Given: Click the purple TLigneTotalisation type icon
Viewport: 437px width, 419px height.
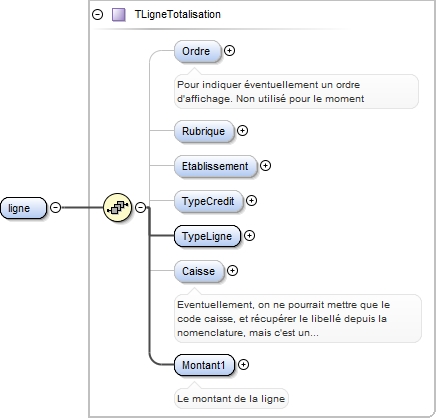Looking at the screenshot, I should pos(119,15).
